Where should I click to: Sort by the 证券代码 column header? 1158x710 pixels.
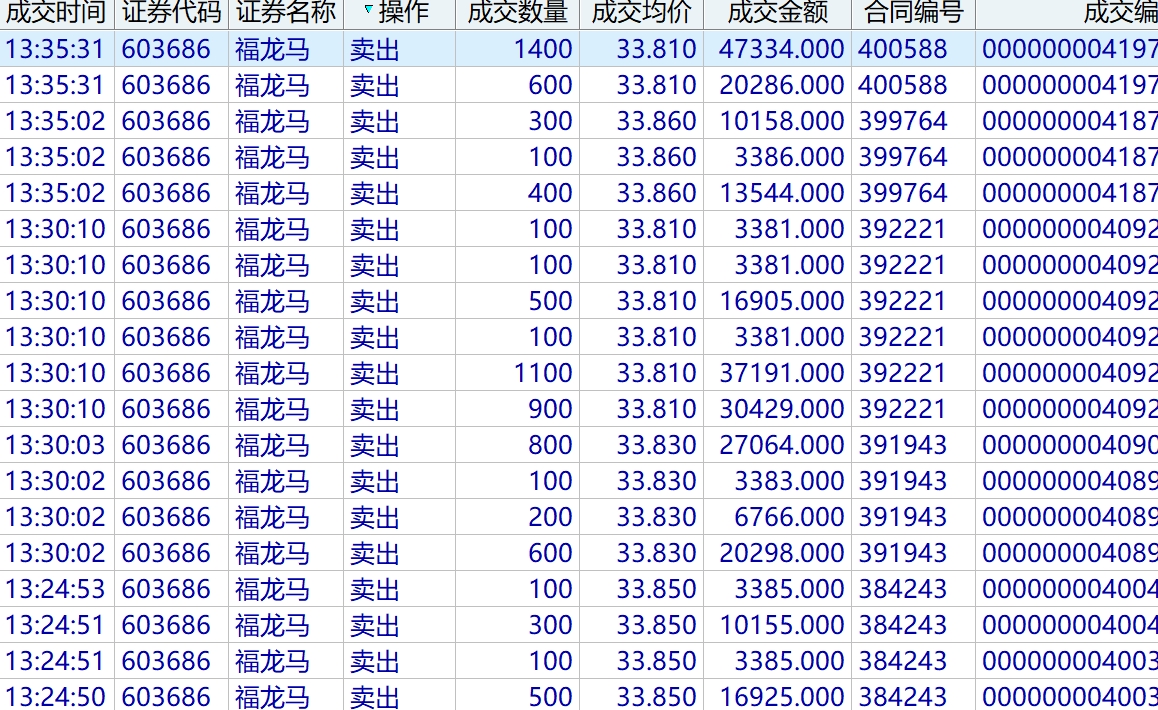[x=171, y=12]
